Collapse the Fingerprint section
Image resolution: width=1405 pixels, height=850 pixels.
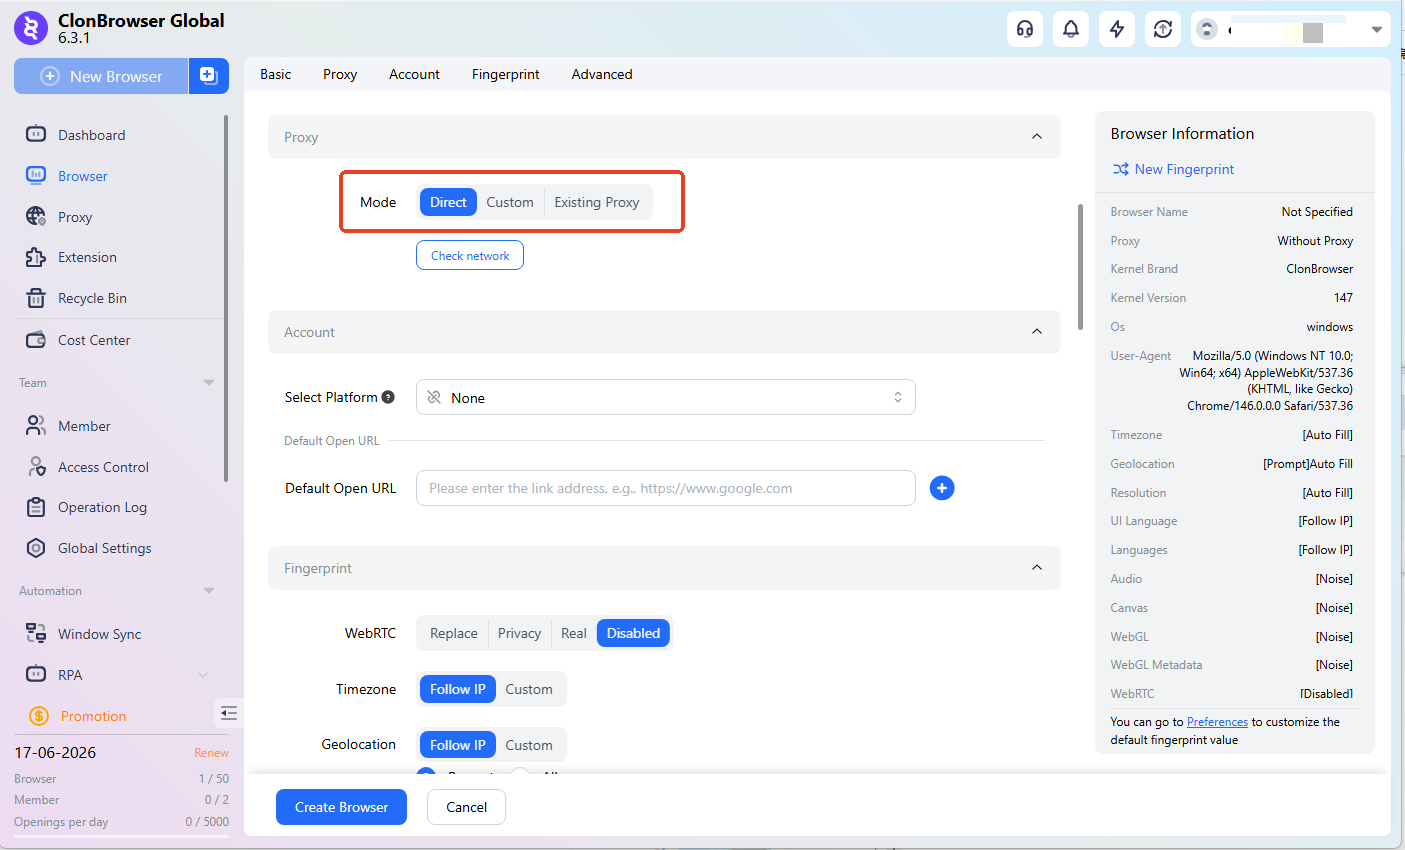1037,568
